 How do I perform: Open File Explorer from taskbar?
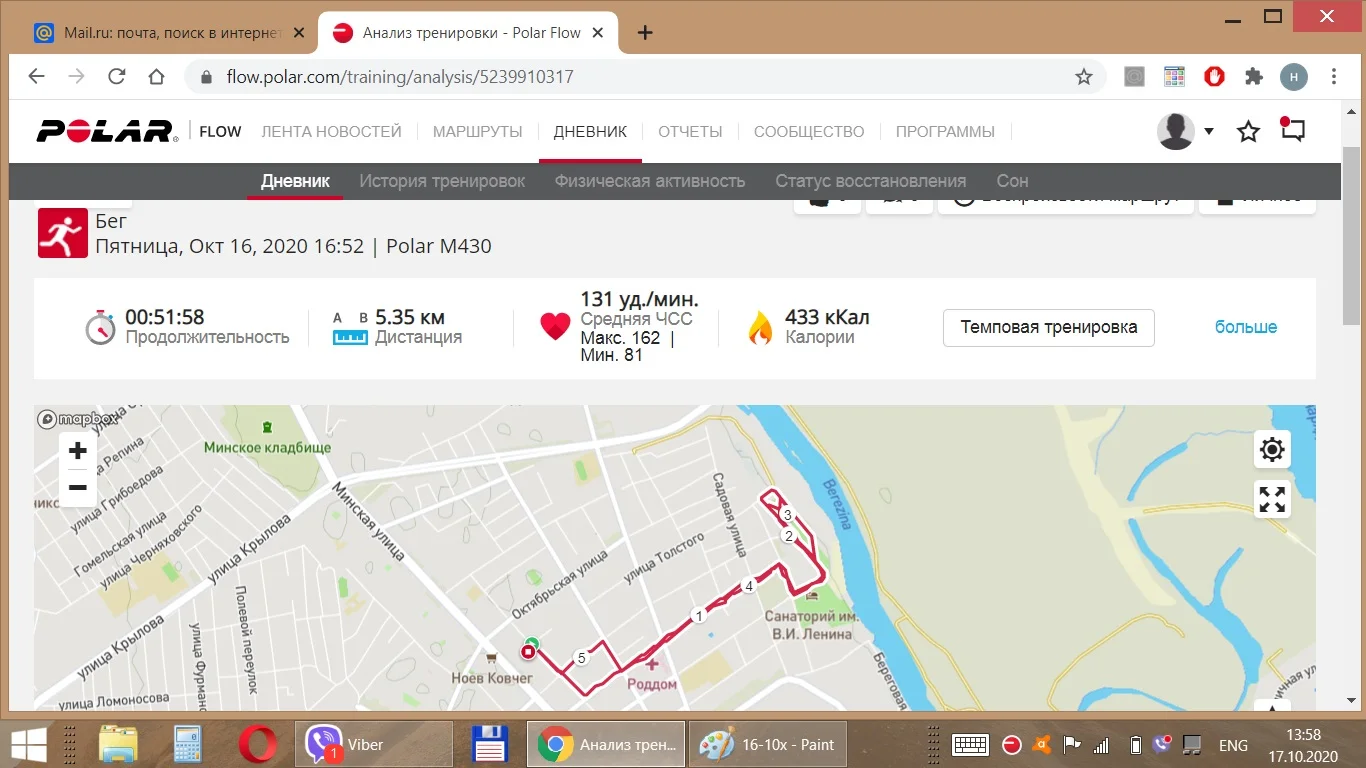point(118,745)
